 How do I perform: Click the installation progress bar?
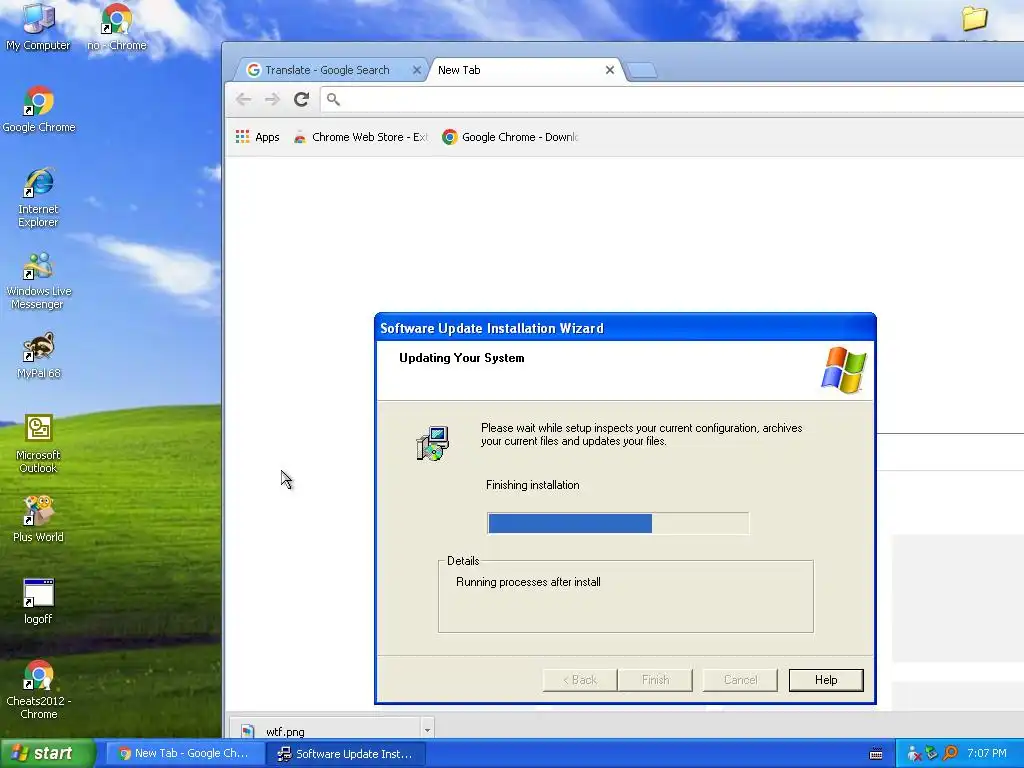pos(618,523)
